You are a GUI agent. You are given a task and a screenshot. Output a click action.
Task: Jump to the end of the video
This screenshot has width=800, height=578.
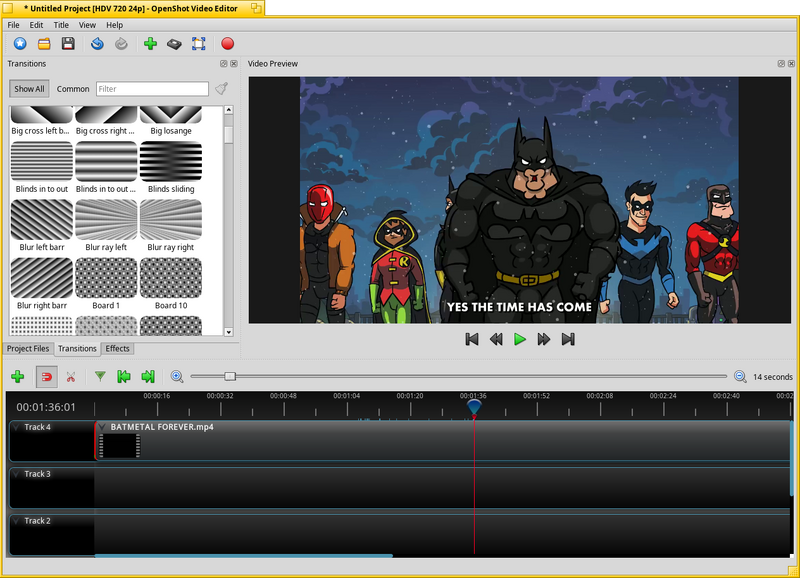pos(568,339)
